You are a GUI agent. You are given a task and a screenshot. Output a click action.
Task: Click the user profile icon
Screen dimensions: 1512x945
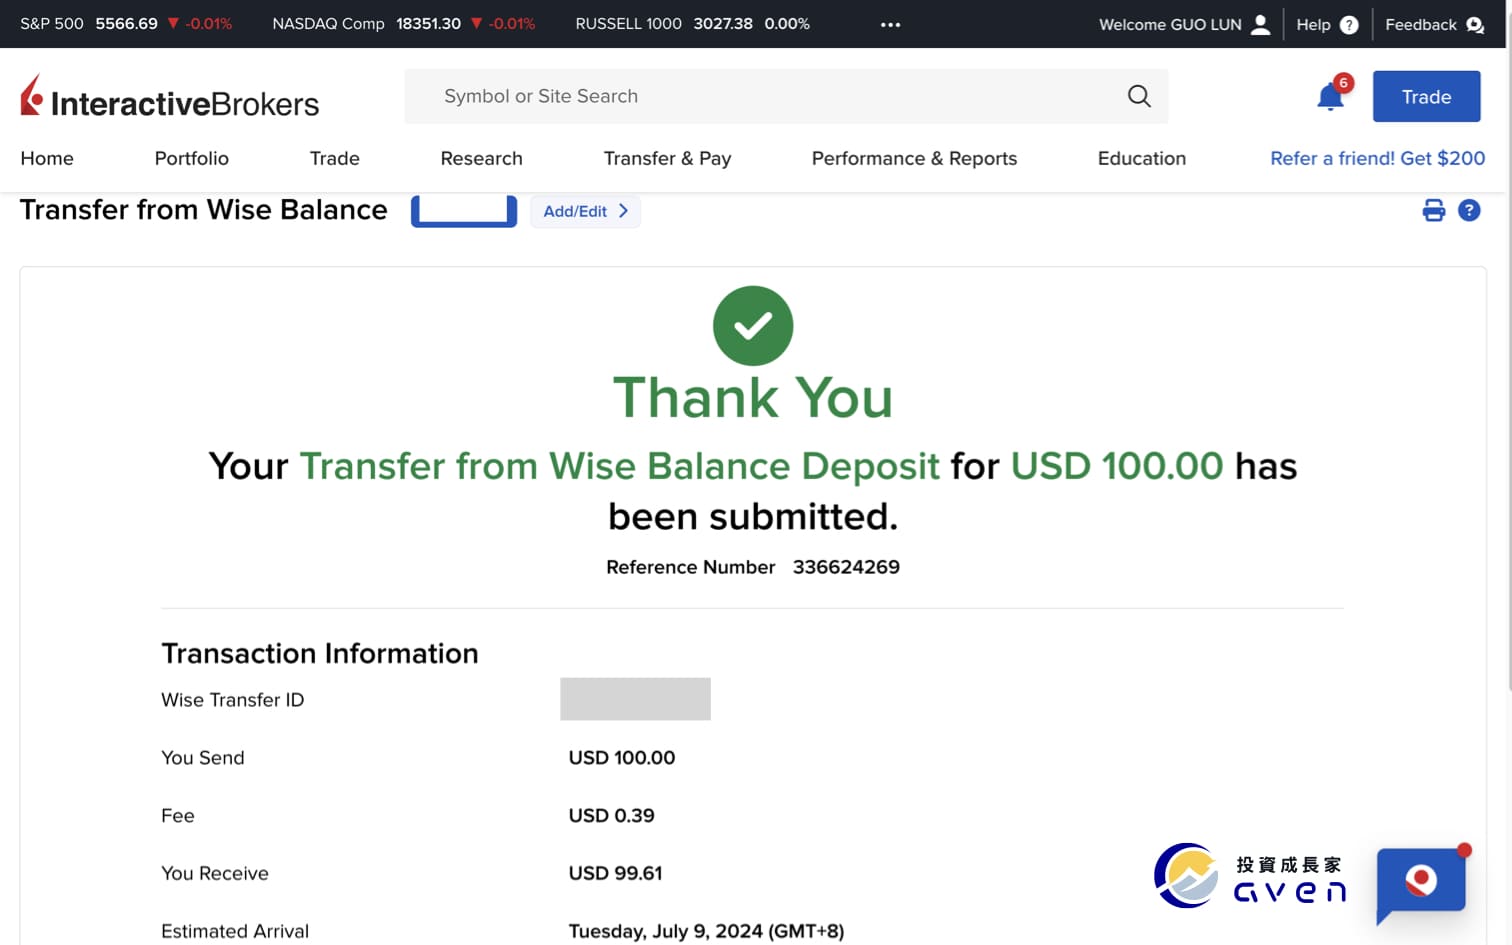[x=1261, y=24]
